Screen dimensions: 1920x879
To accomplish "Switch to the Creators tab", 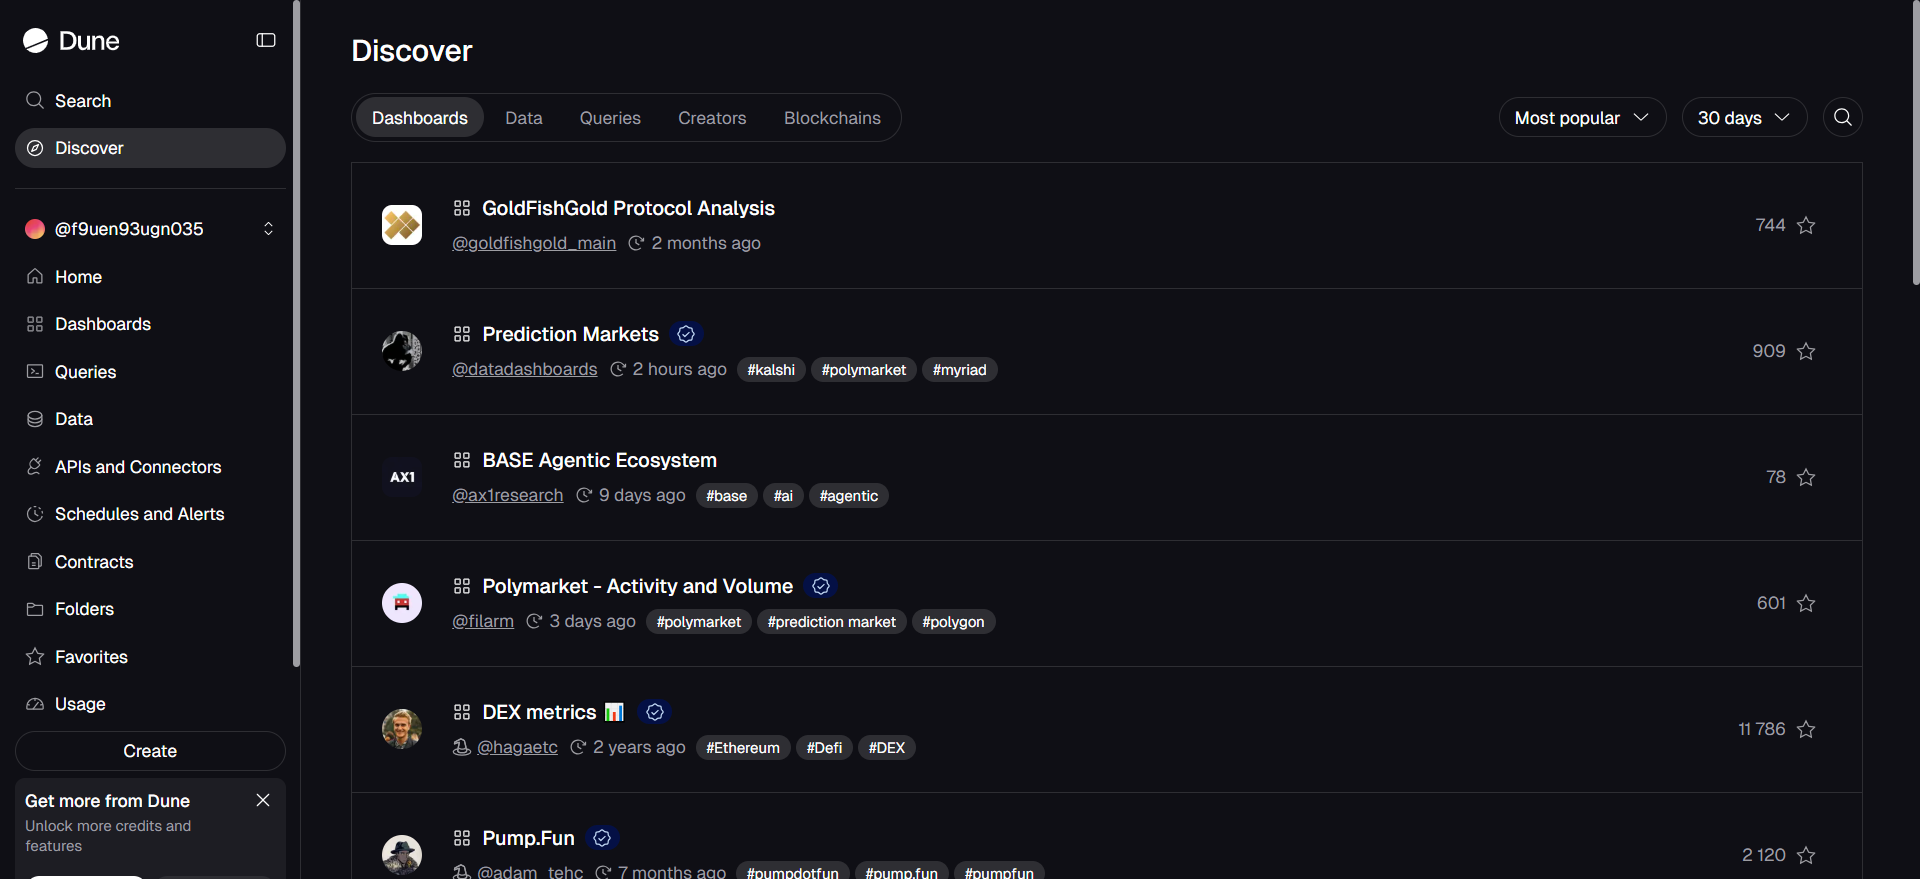I will click(712, 118).
